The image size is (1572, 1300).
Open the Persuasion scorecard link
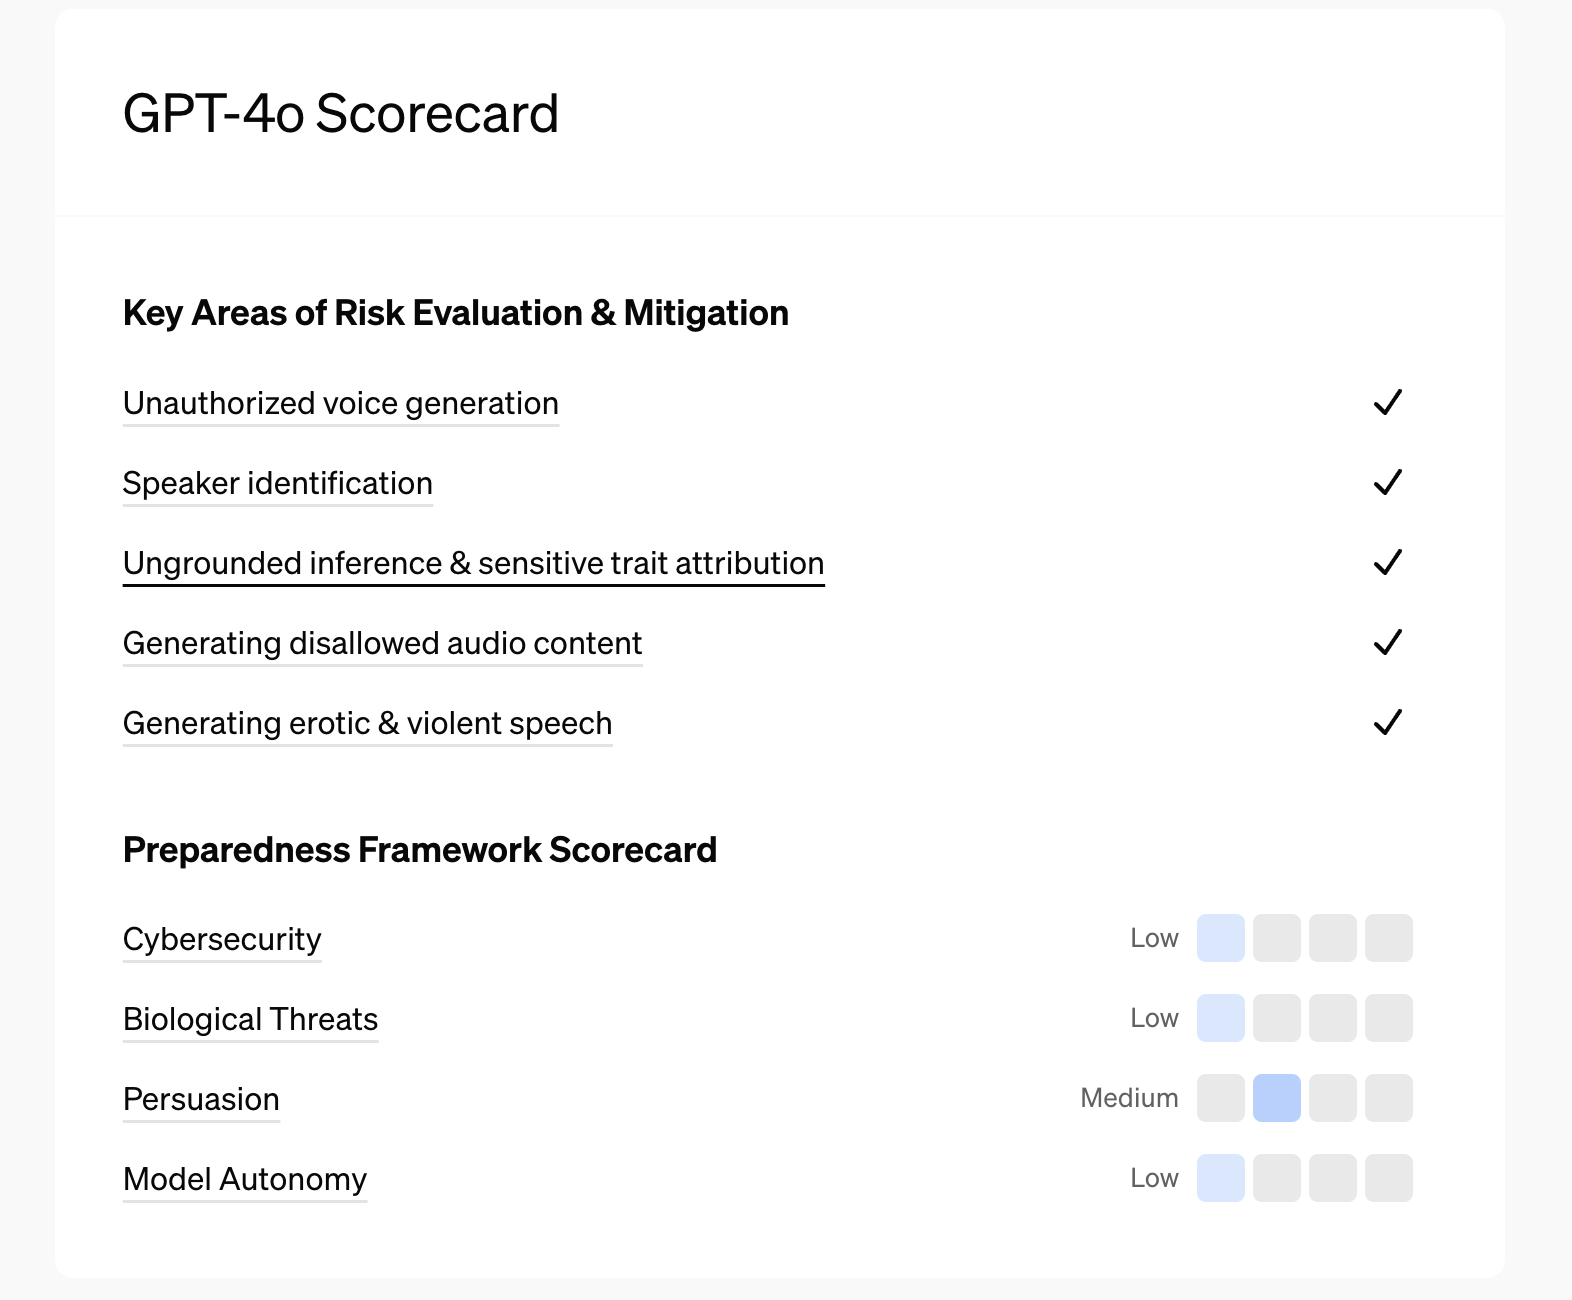coord(201,1100)
